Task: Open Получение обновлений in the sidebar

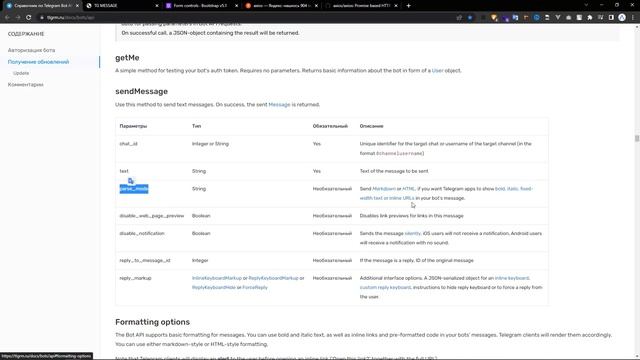Action: 38,62
